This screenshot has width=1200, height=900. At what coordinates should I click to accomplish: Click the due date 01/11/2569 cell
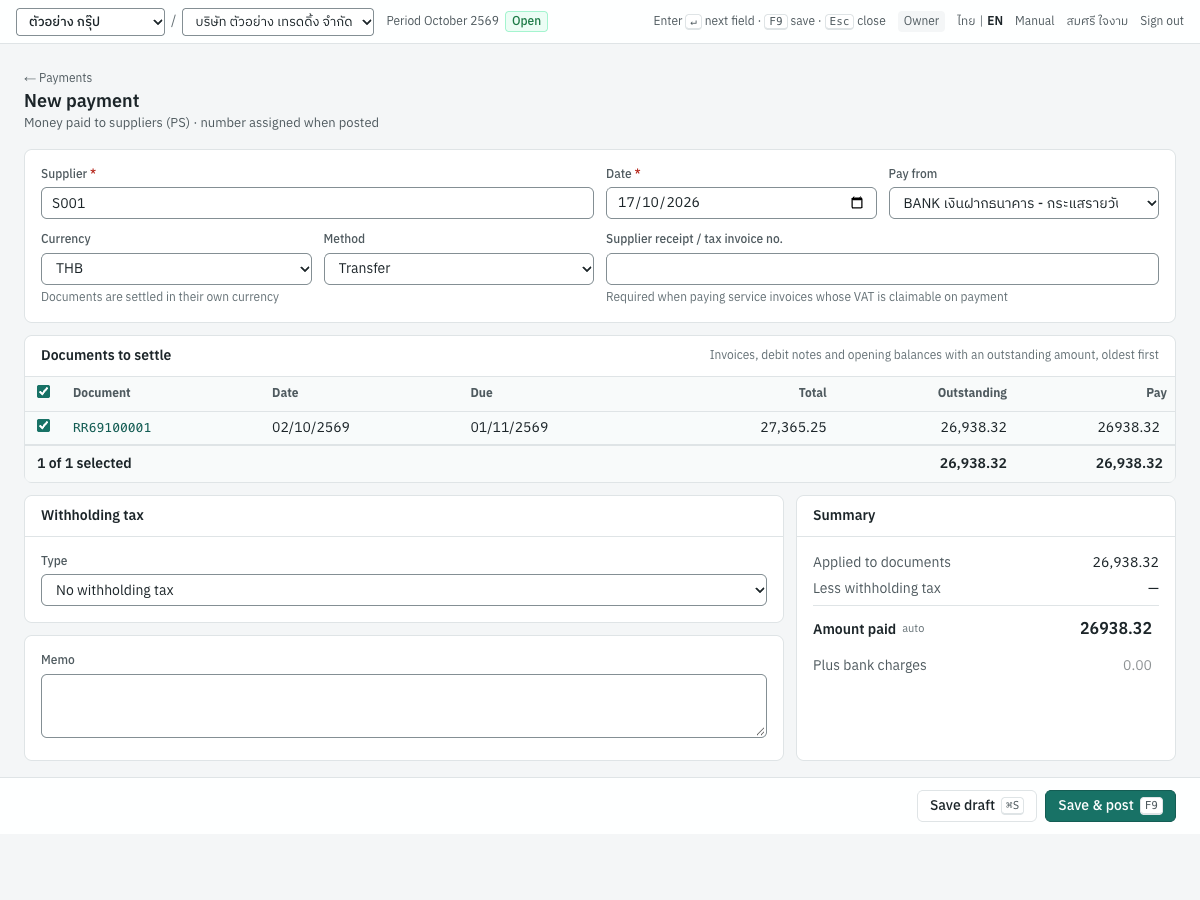click(509, 427)
